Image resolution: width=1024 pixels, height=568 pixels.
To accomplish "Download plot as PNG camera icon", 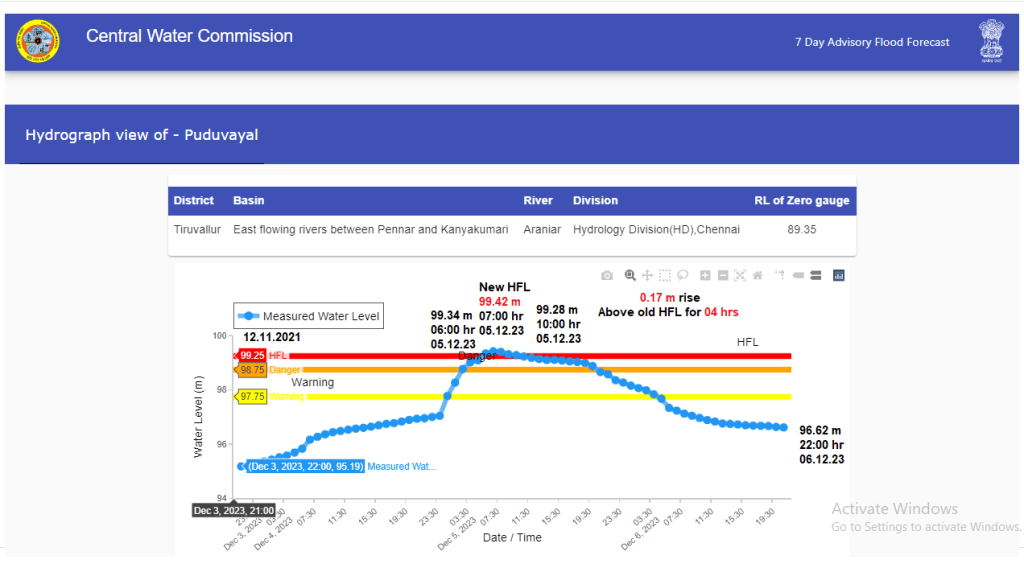I will [x=607, y=275].
